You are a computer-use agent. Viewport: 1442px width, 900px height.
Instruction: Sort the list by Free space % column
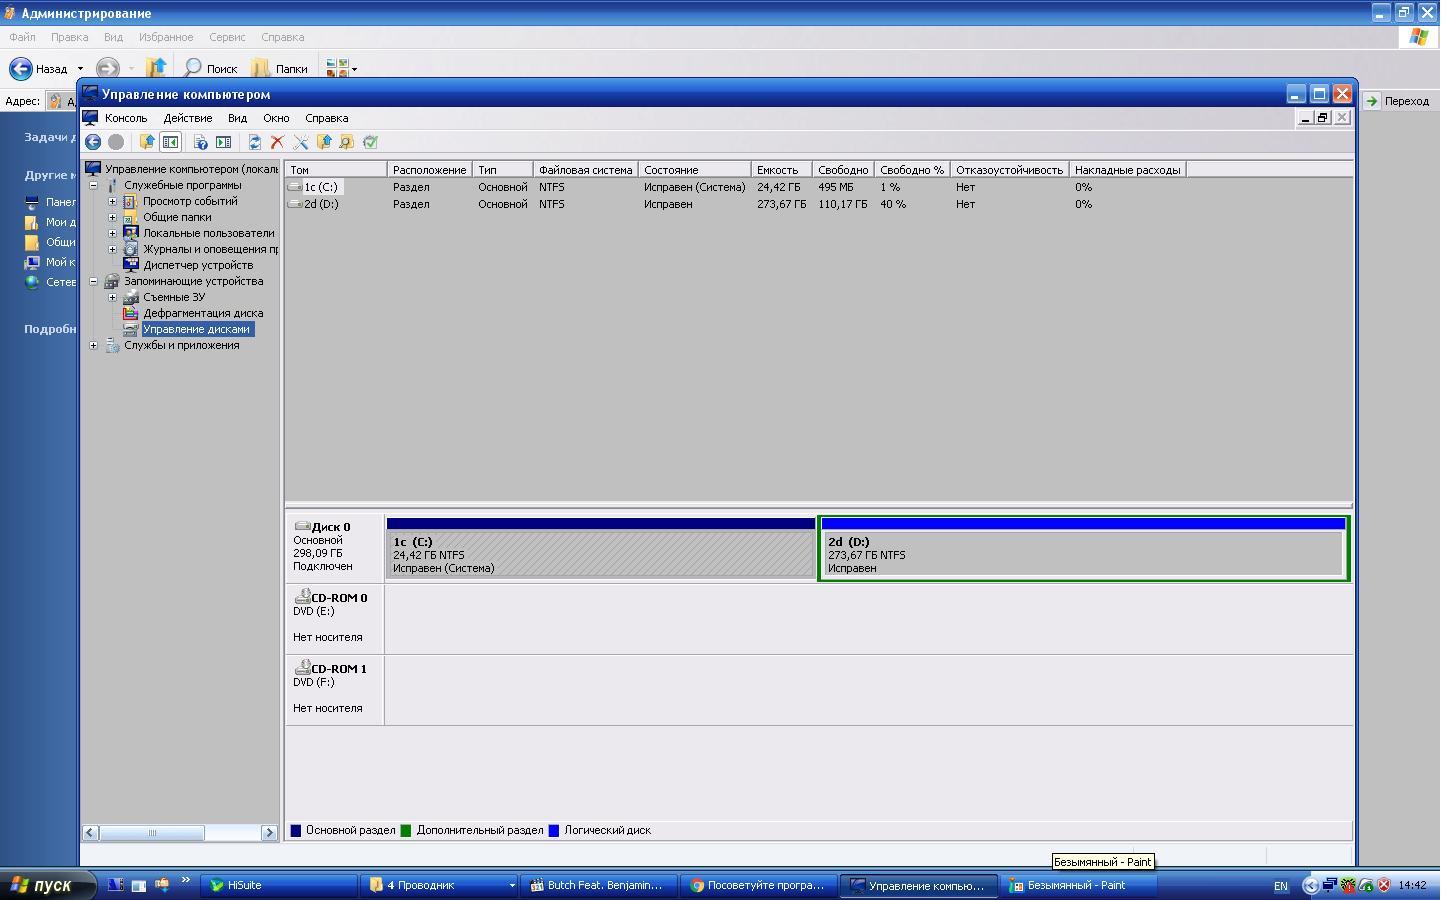[911, 170]
